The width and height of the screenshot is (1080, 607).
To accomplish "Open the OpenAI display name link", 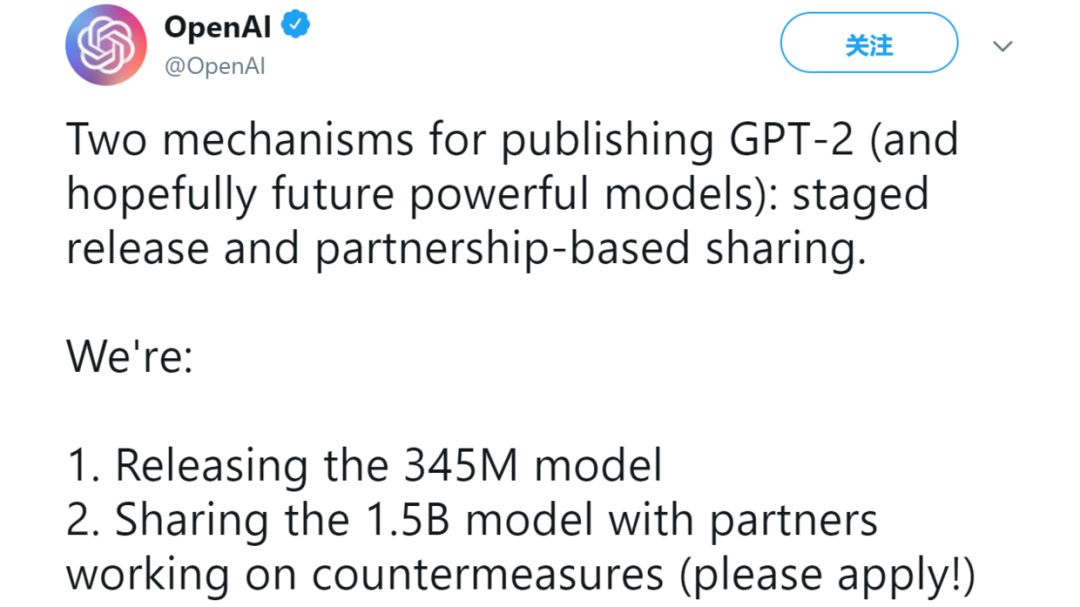I will [x=217, y=27].
